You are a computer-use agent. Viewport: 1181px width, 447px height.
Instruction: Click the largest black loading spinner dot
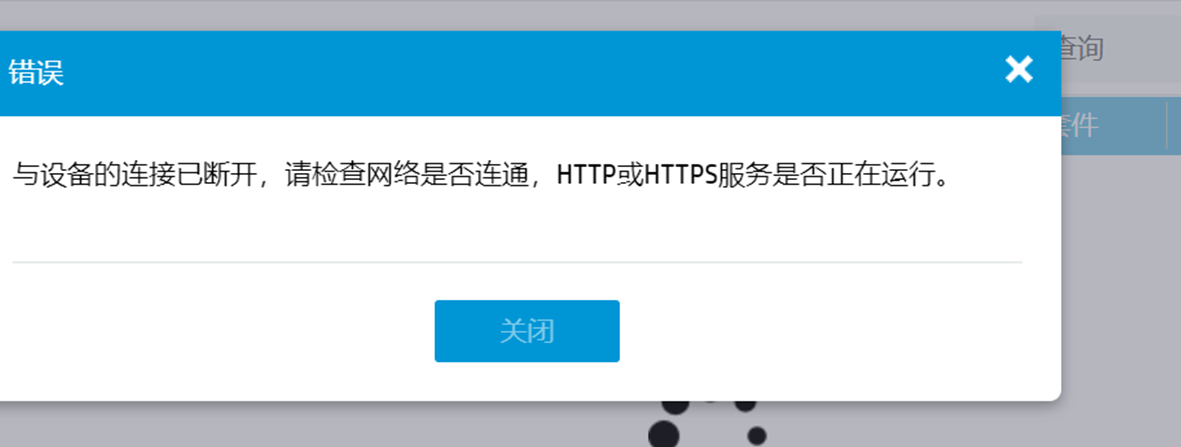point(664,435)
